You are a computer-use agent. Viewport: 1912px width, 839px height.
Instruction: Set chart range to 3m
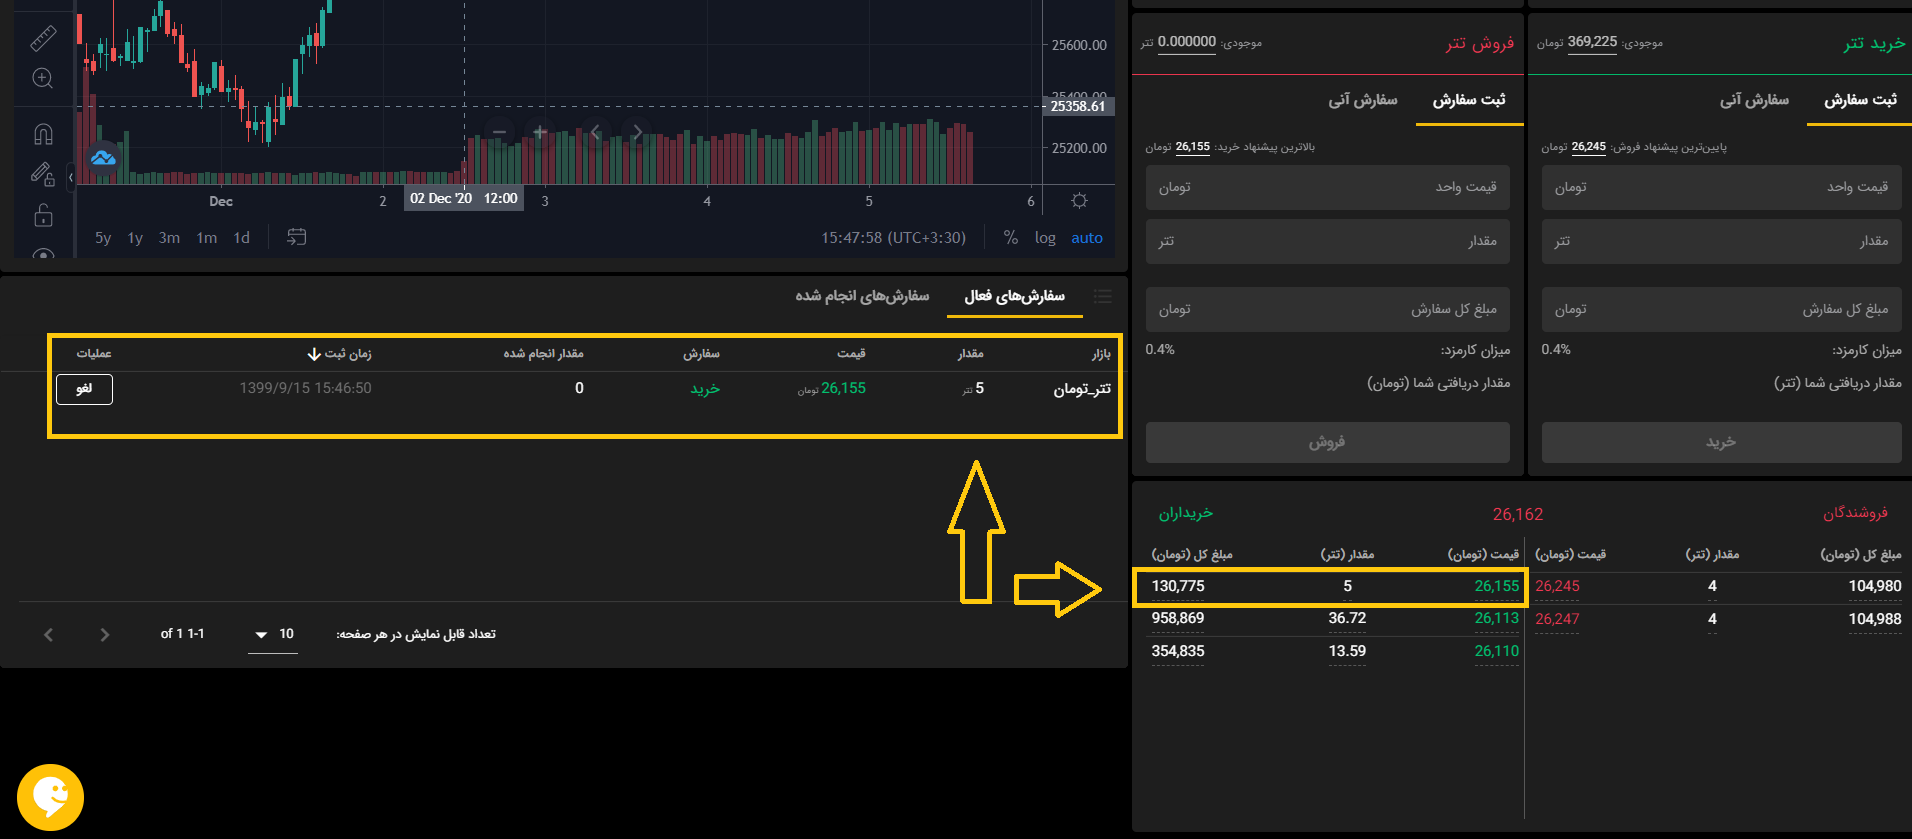[x=169, y=238]
